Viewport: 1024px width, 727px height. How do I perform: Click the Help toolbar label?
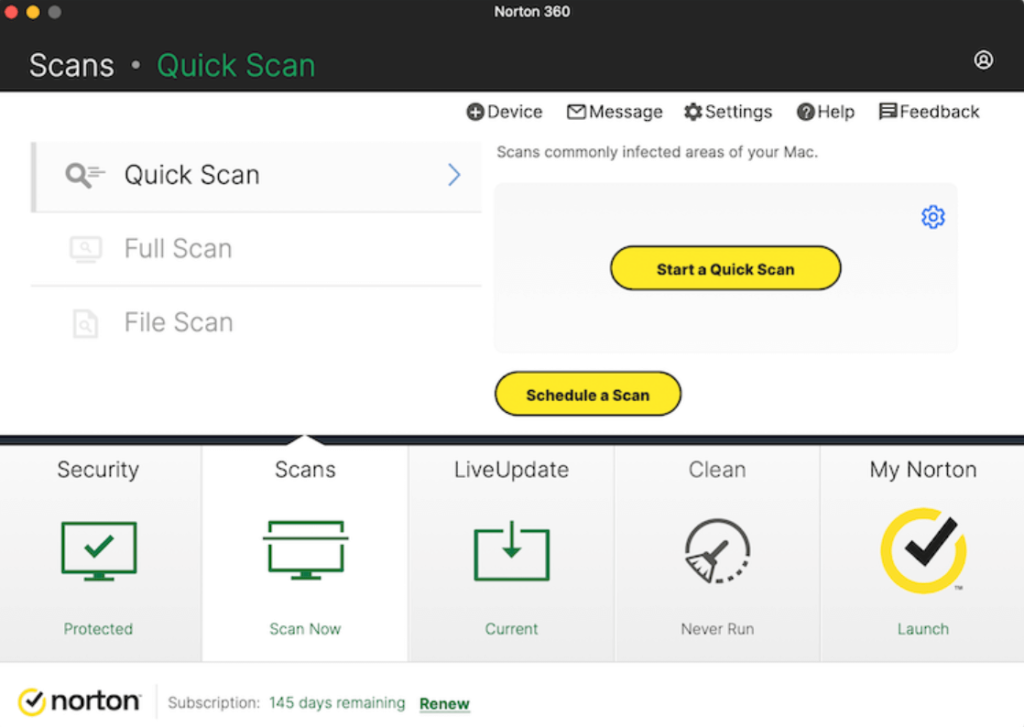click(x=836, y=112)
